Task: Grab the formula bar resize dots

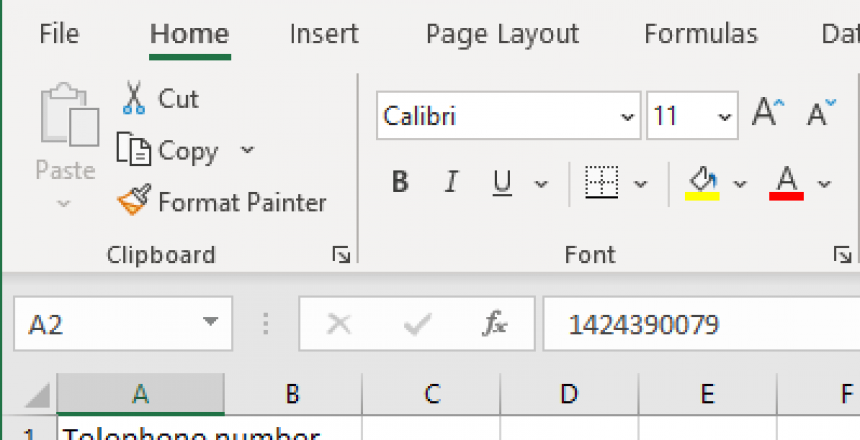Action: [265, 324]
